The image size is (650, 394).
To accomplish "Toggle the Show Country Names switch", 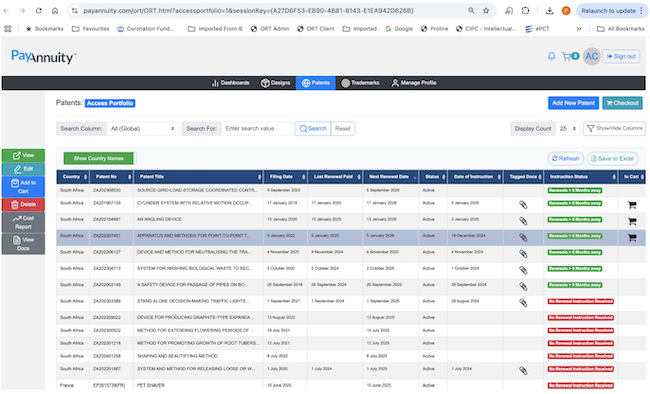I will [99, 158].
